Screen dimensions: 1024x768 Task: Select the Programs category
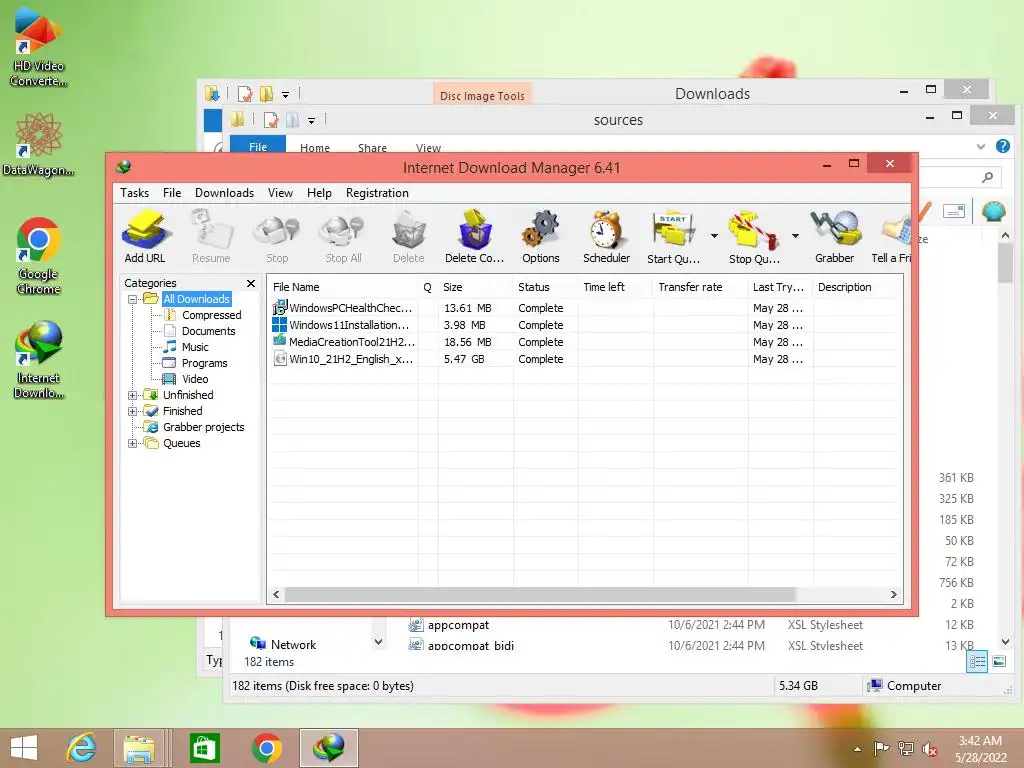(204, 363)
